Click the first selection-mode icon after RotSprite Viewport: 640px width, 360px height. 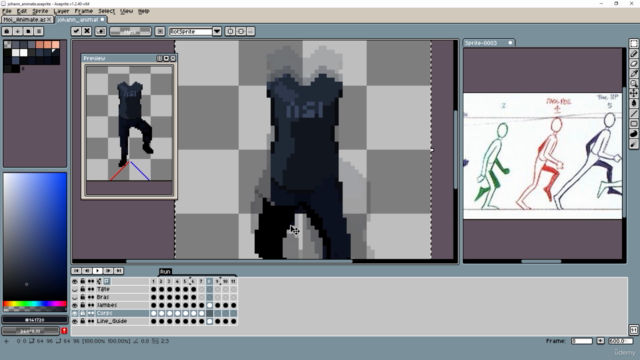click(230, 31)
